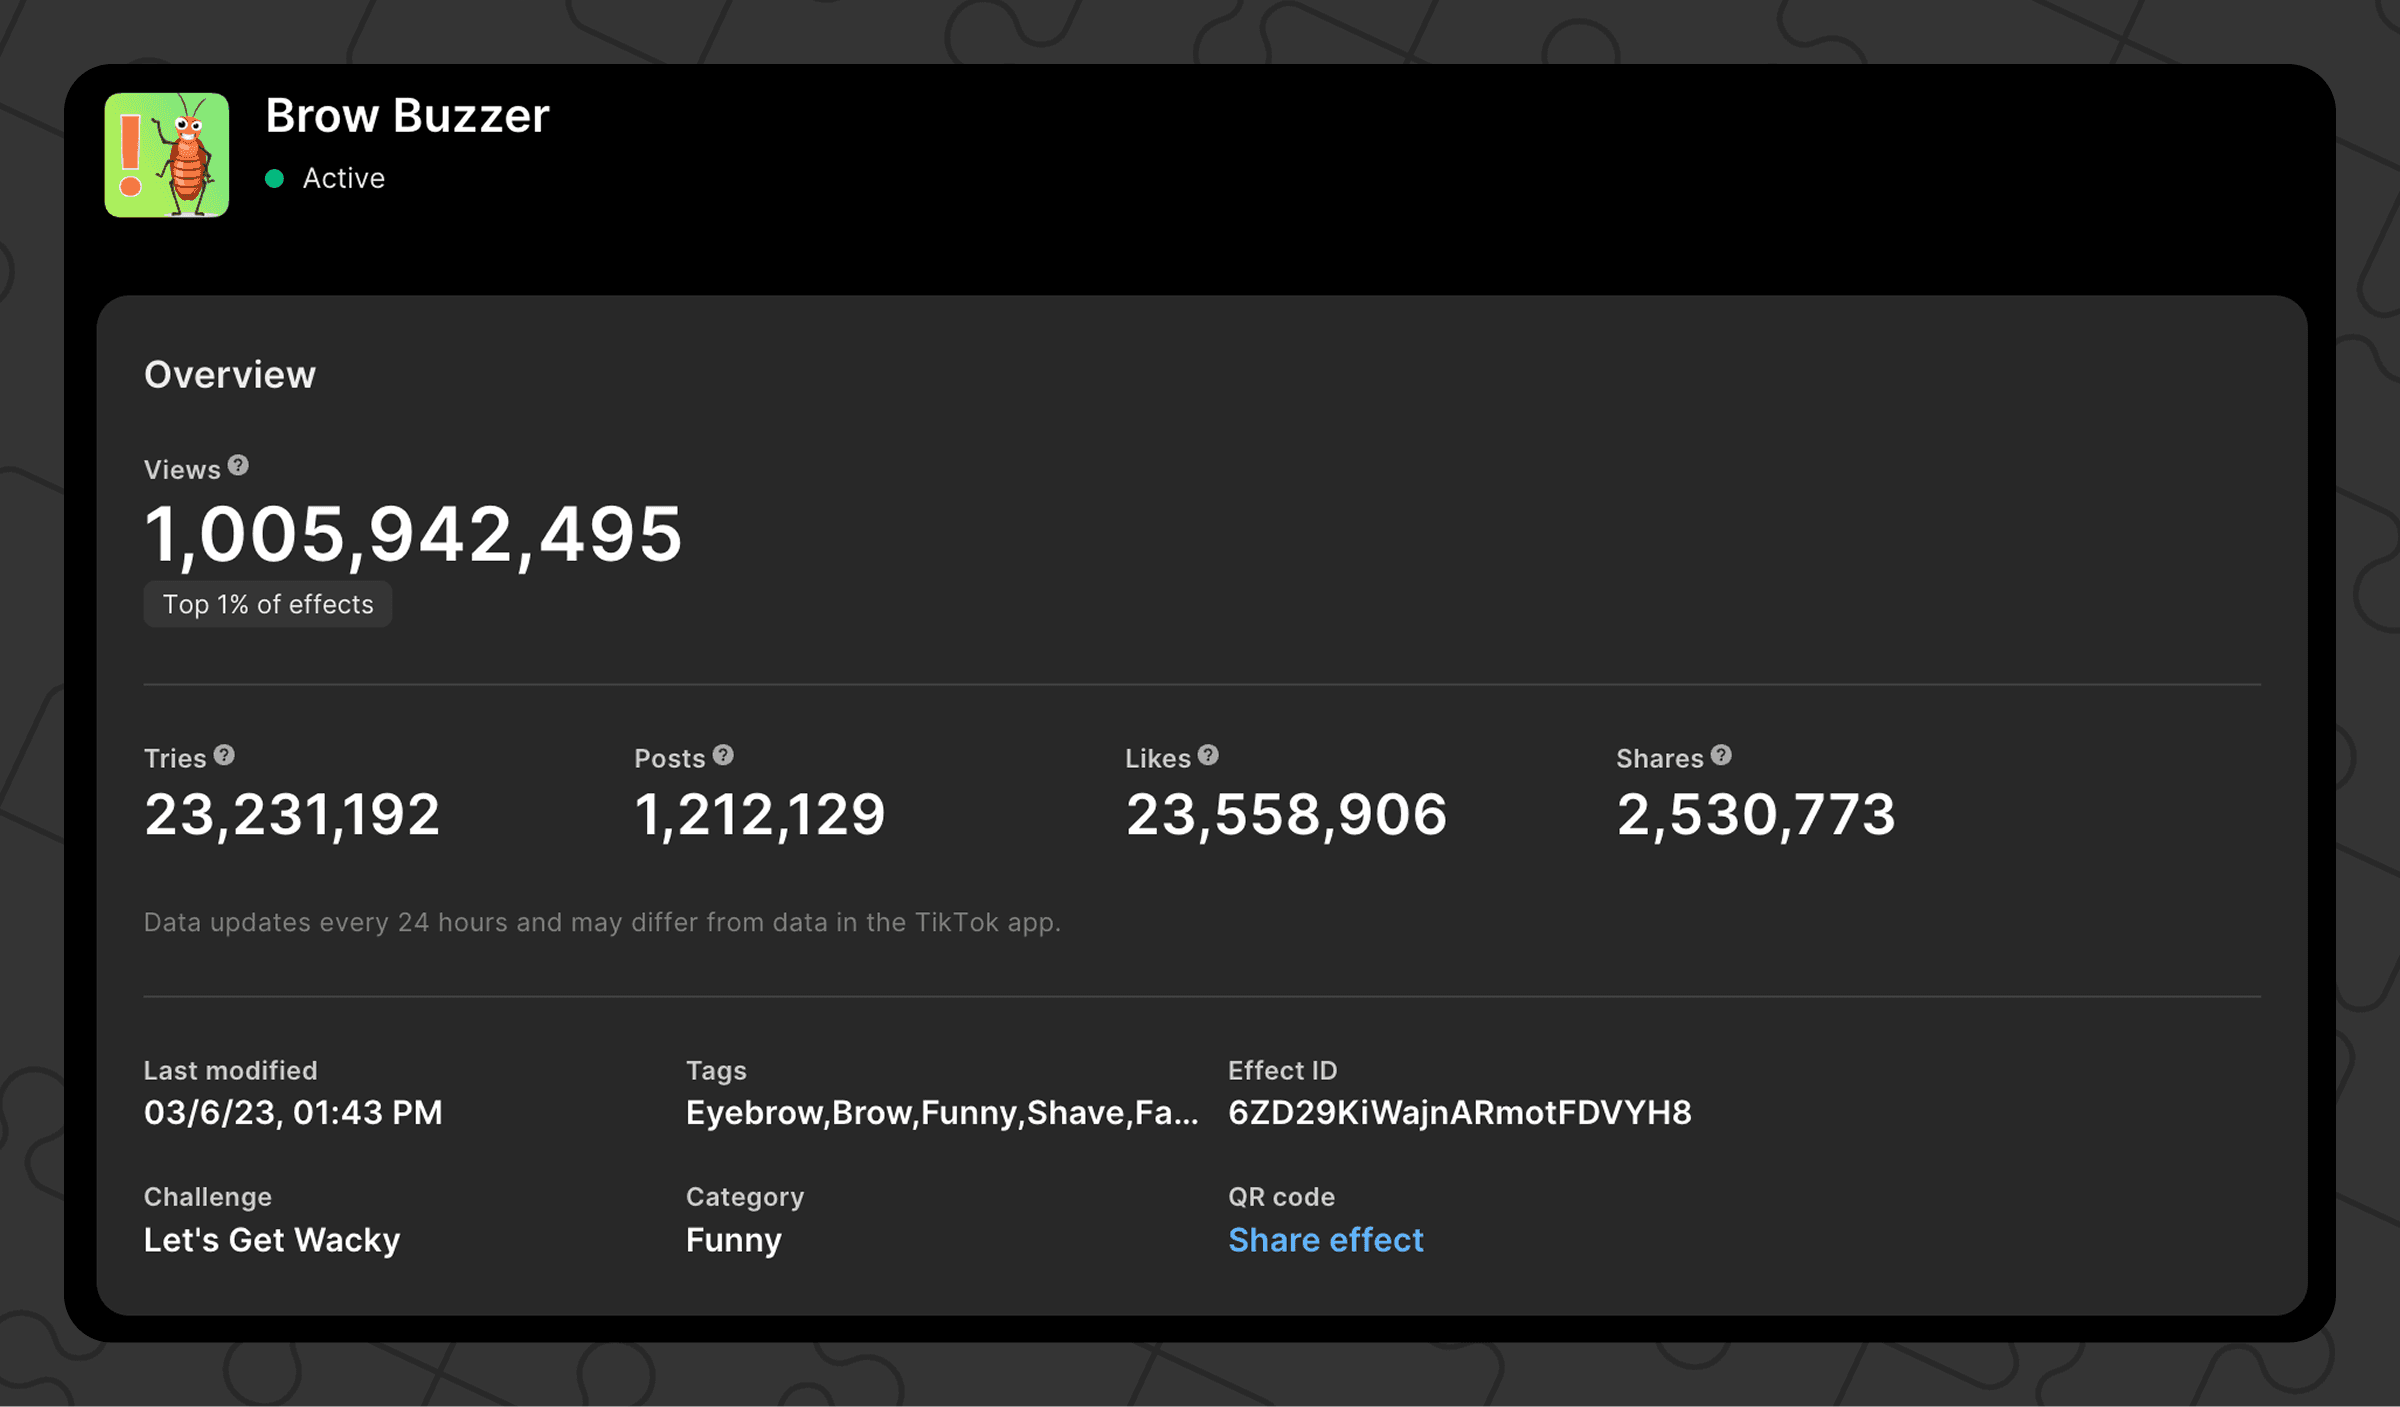Click the Top 1% of effects badge
Viewport: 2400px width, 1407px height.
tap(268, 604)
